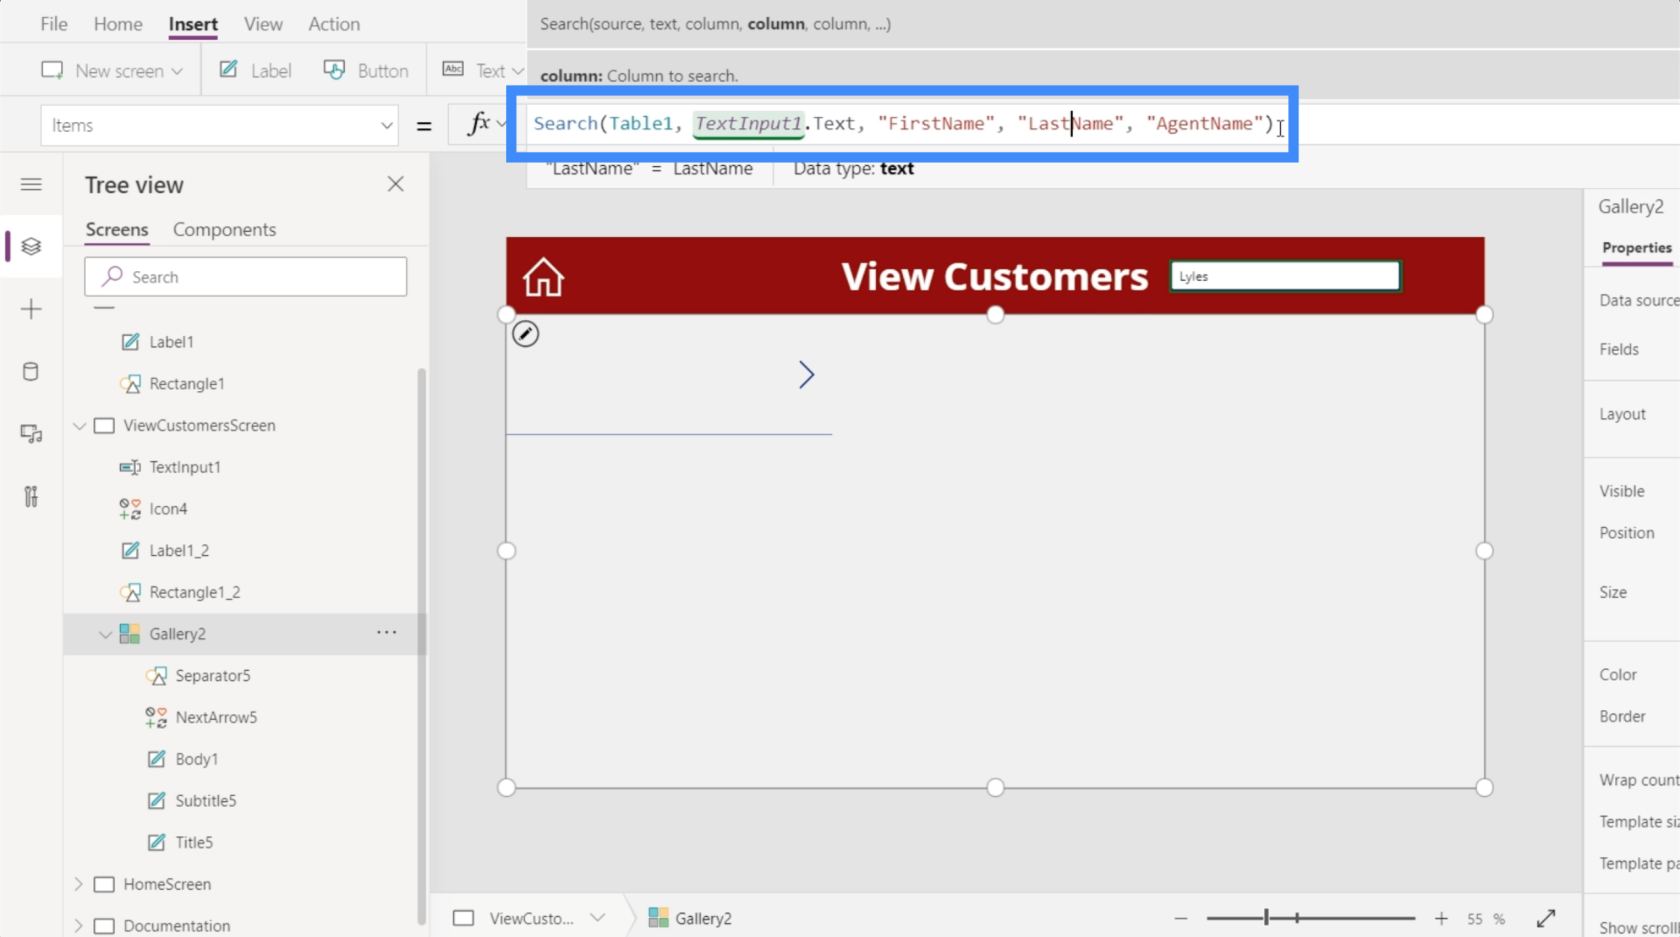Screen dimensions: 1680x937
Task: Expand the Documentation node
Action: [x=79, y=926]
